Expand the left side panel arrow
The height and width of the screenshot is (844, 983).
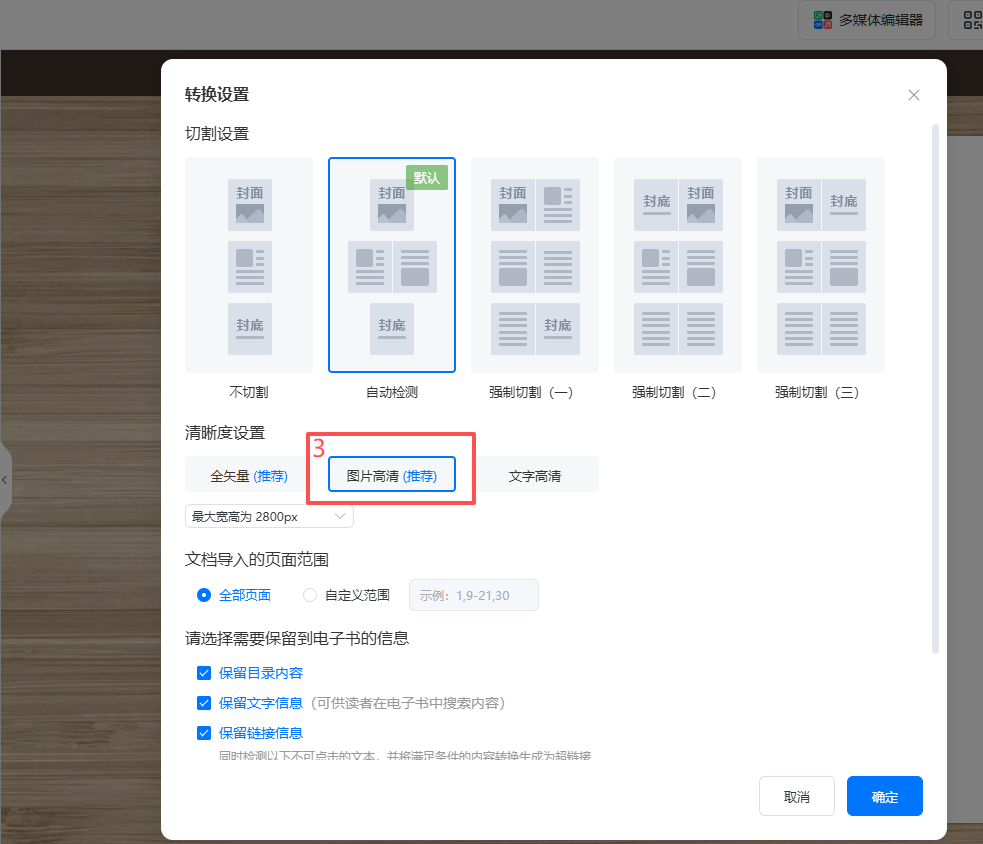[x=5, y=480]
